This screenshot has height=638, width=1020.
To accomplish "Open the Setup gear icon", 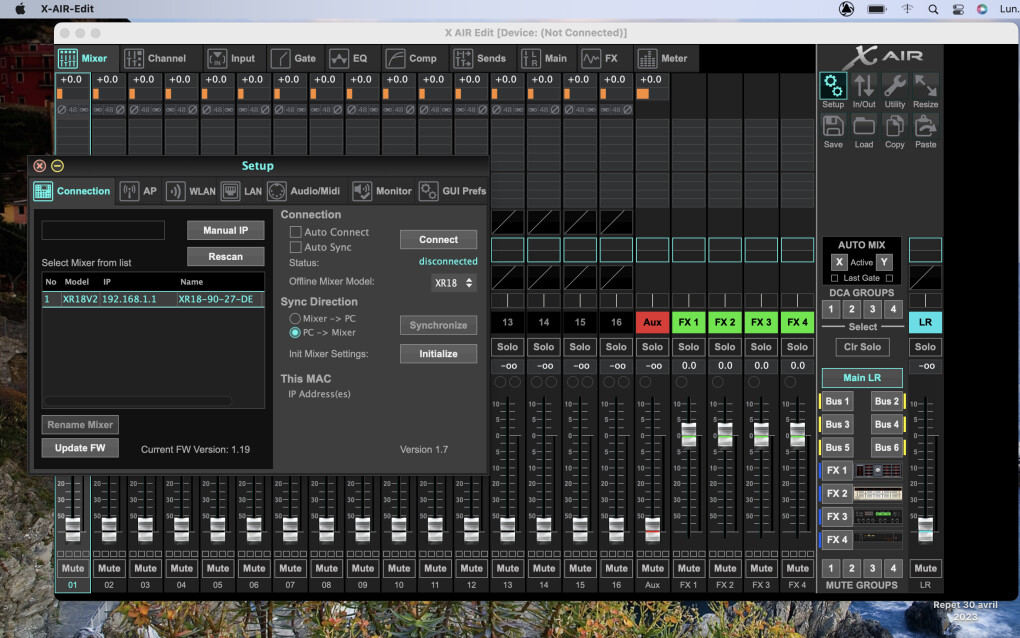I will 833,86.
